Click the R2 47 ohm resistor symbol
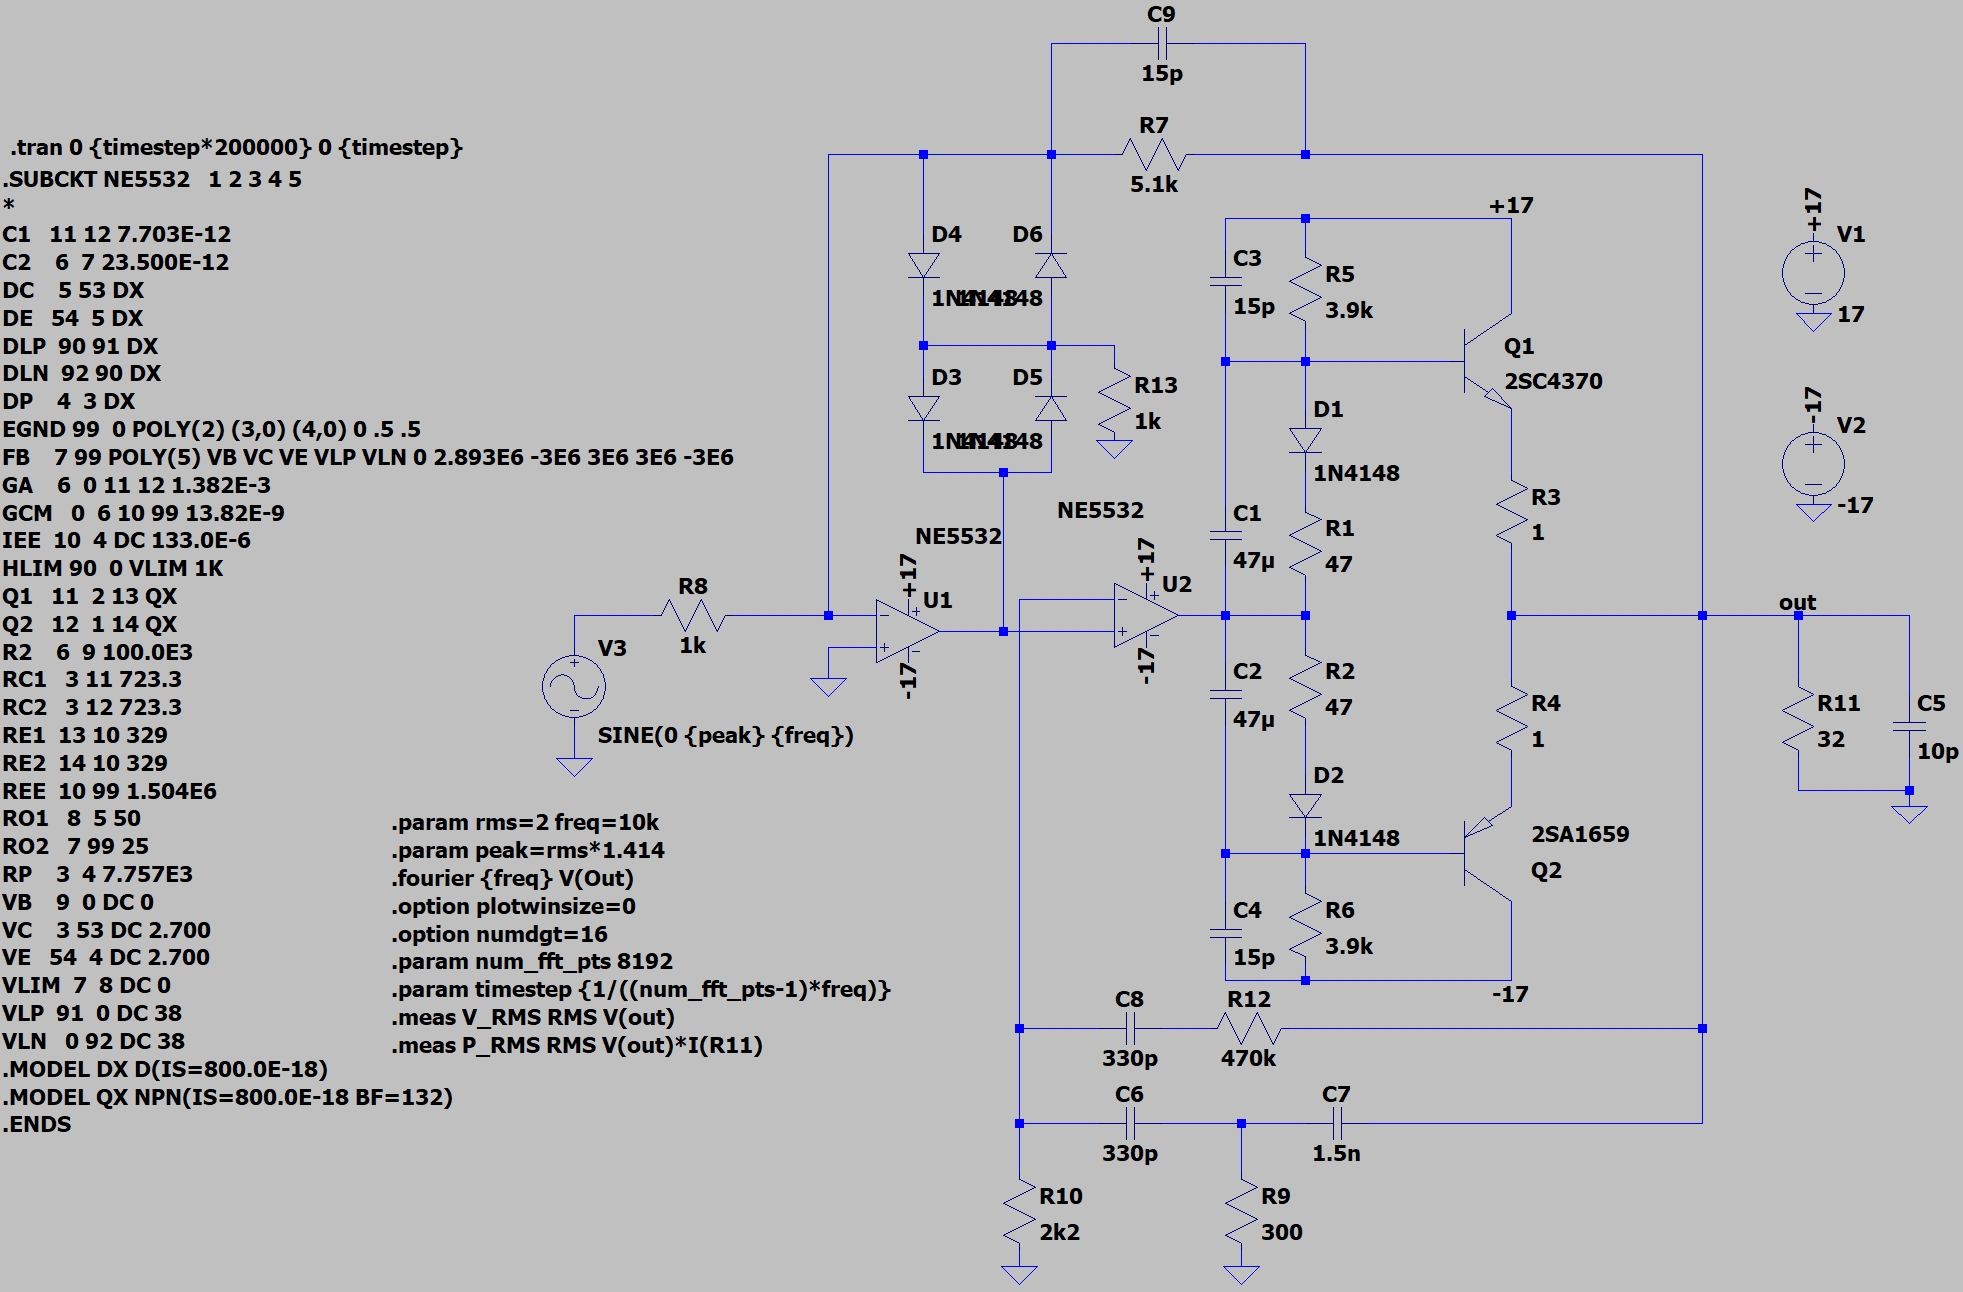This screenshot has width=1963, height=1292. coord(1305,687)
